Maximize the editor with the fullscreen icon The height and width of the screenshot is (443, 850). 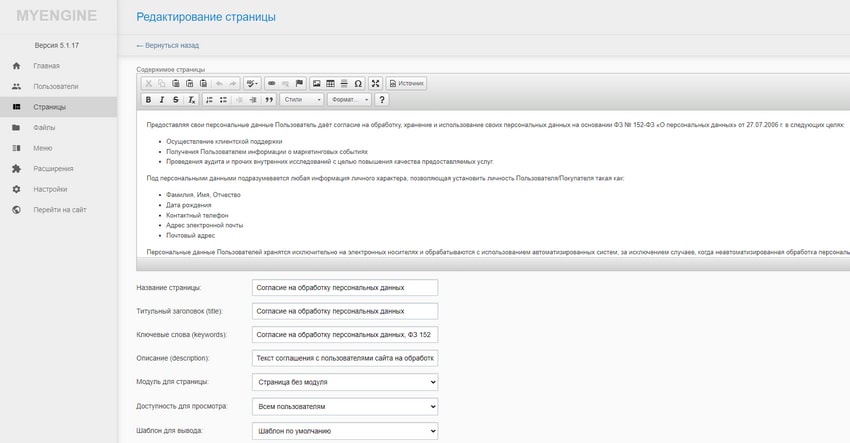tap(375, 84)
